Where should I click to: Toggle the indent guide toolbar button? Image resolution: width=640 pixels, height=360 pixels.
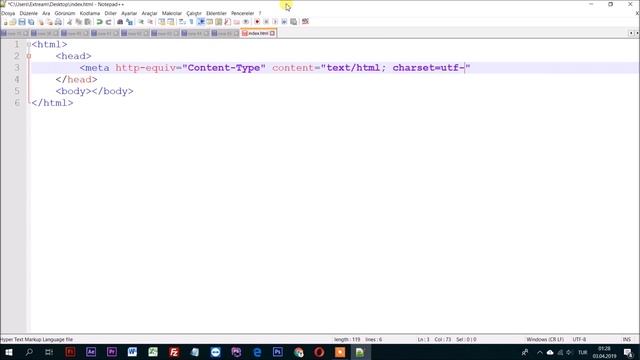(200, 22)
